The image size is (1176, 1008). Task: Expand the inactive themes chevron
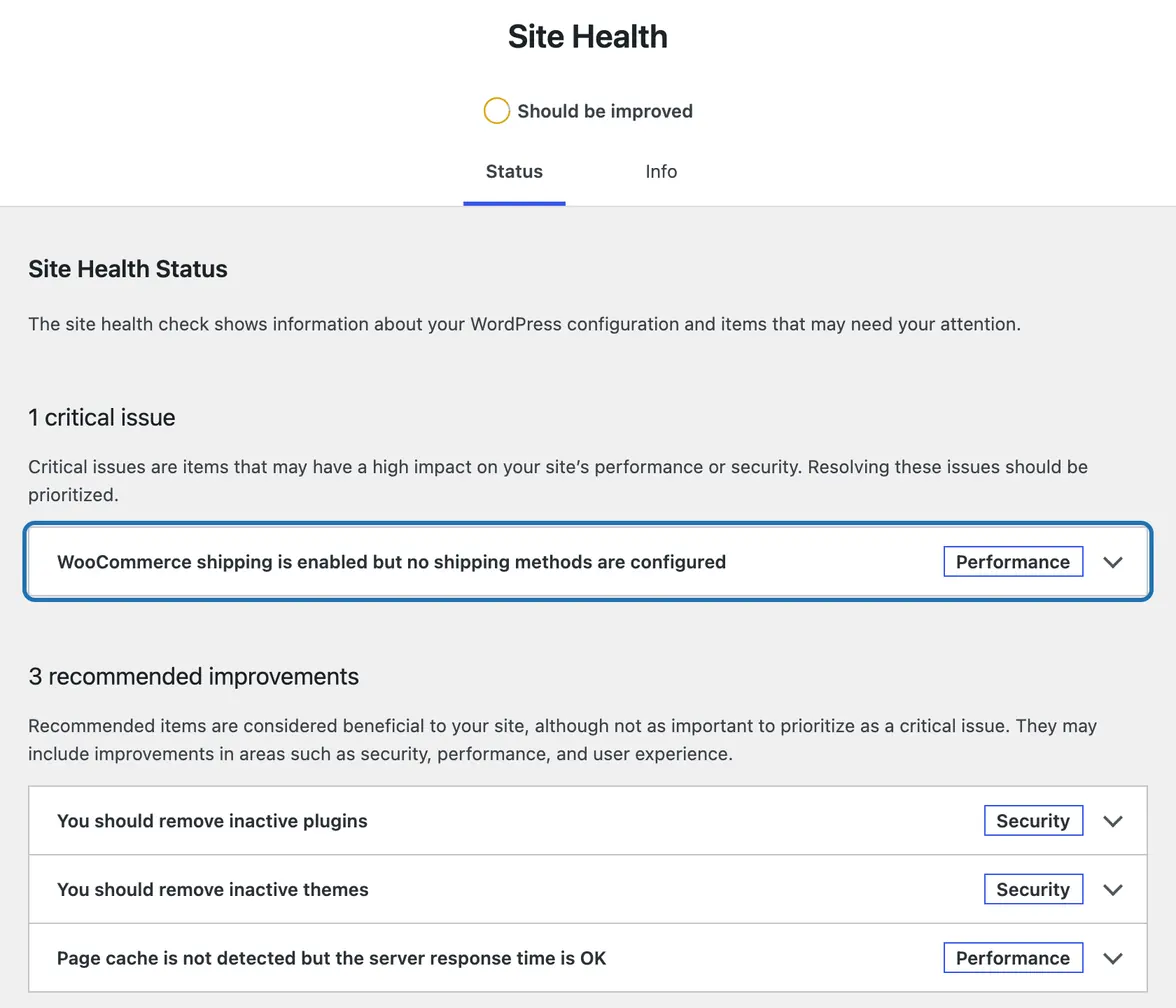coord(1113,890)
